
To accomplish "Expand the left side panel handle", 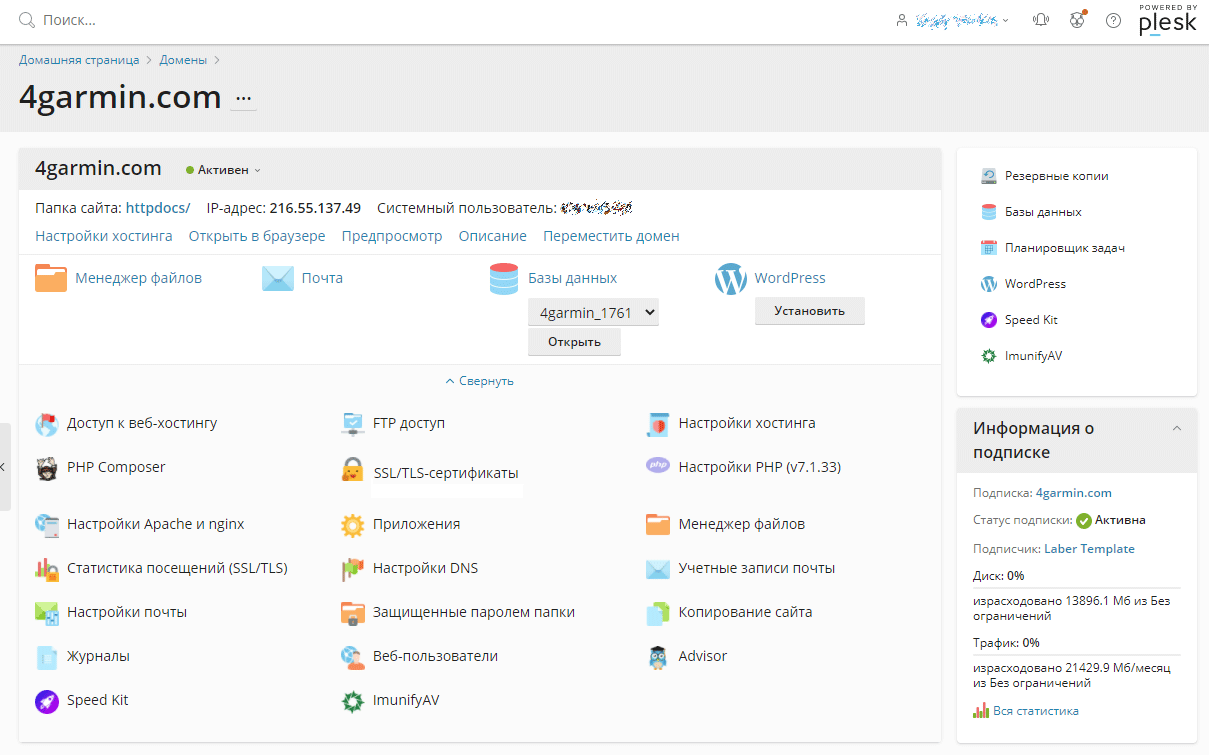I will [x=5, y=467].
